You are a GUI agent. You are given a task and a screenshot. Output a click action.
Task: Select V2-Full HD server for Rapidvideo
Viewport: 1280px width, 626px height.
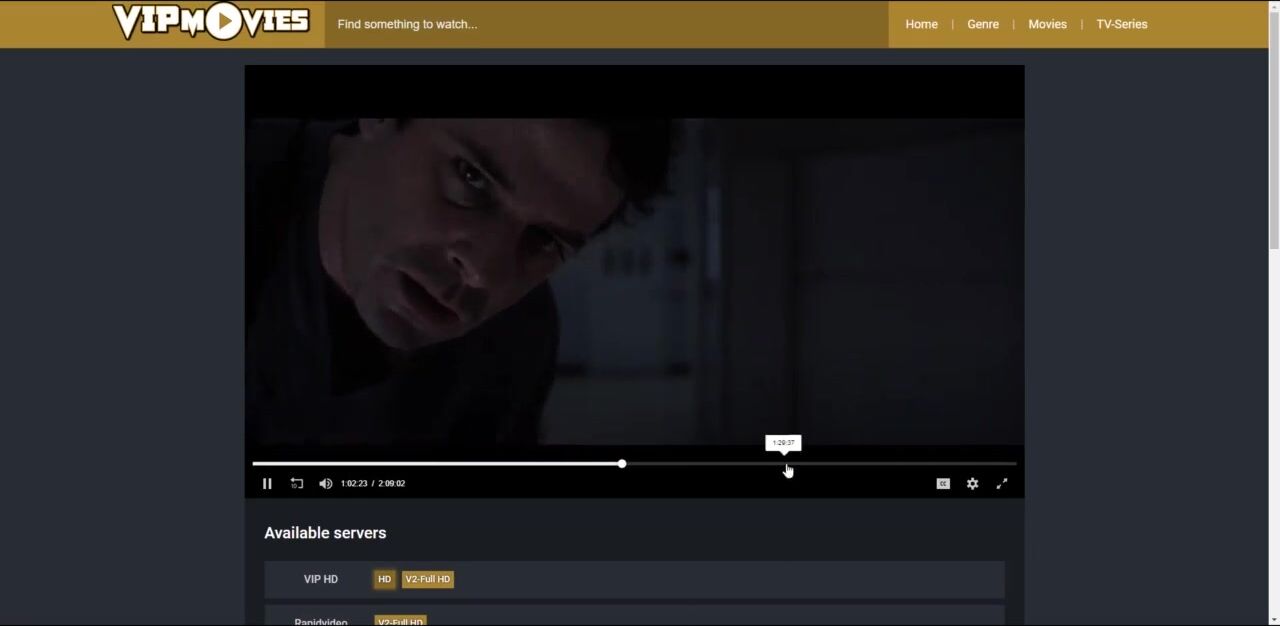pyautogui.click(x=400, y=621)
